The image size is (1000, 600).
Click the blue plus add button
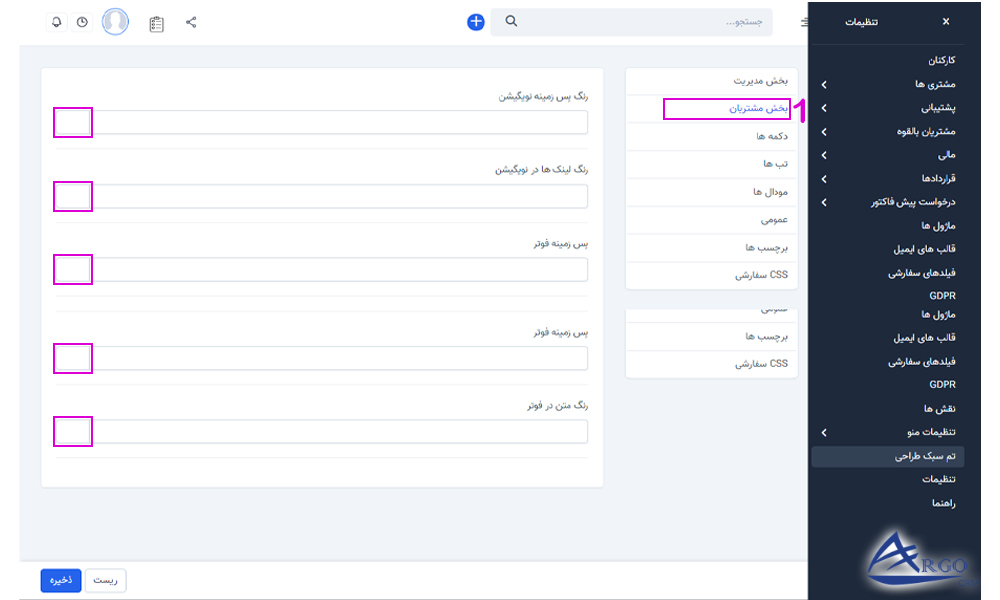click(475, 20)
